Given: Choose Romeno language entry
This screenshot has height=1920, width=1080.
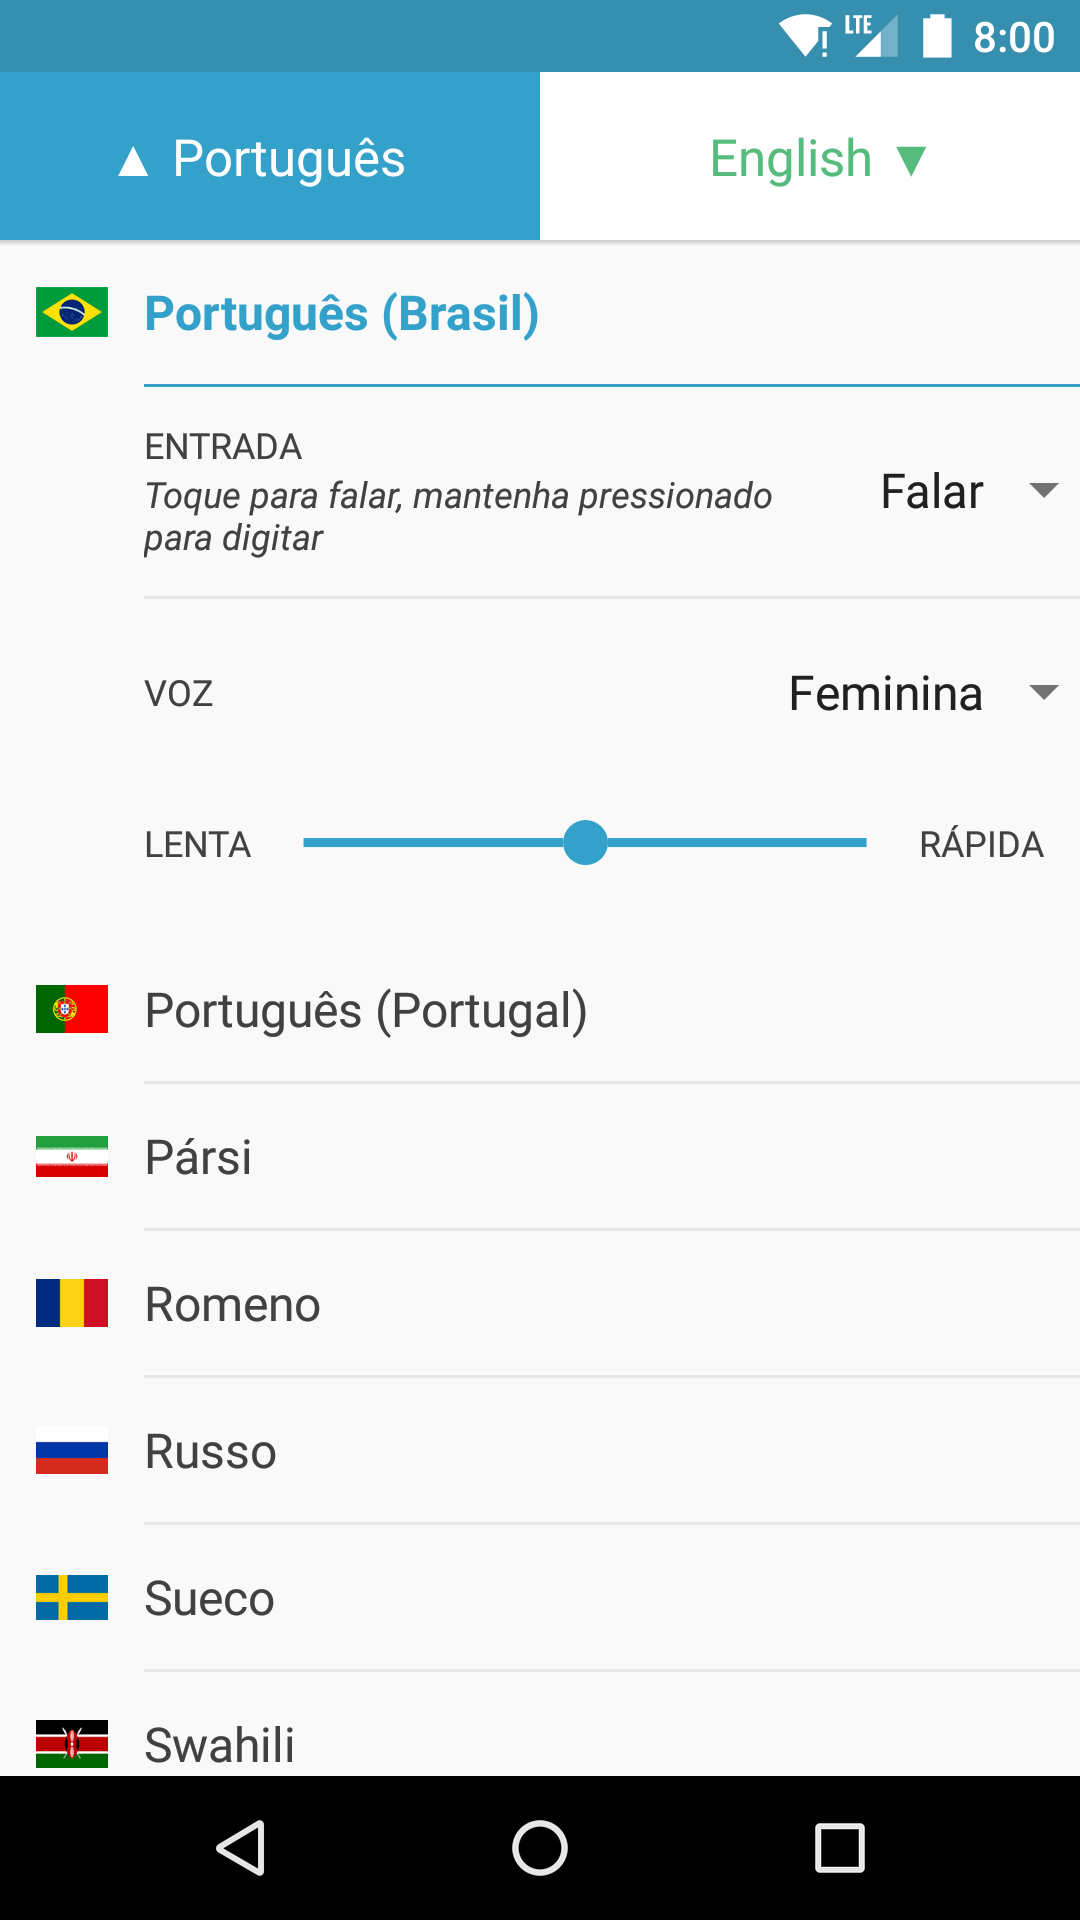Looking at the screenshot, I should (x=233, y=1304).
